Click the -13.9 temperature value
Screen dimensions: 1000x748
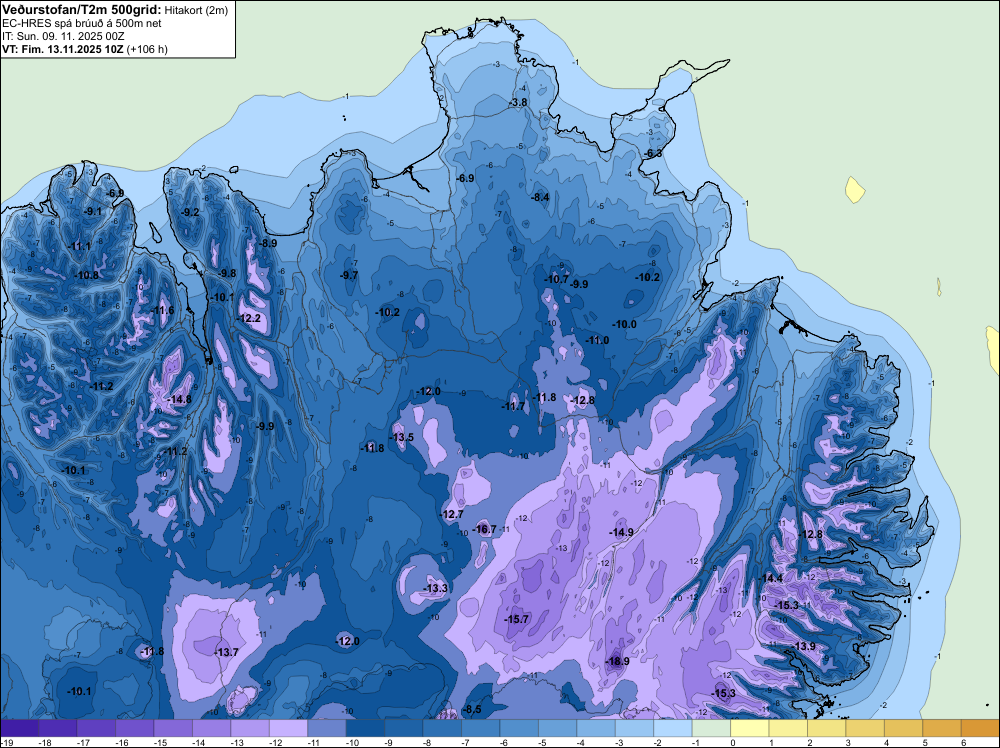[804, 647]
